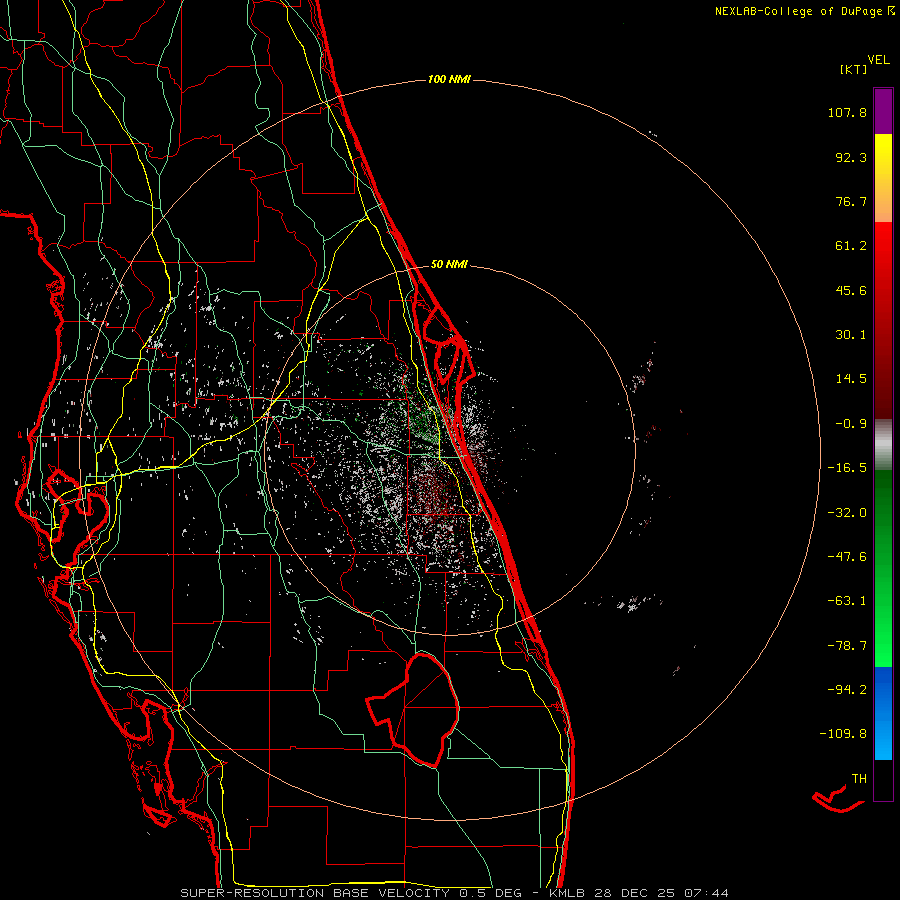Click the -0.9 legend value
900x900 pixels.
[851, 424]
